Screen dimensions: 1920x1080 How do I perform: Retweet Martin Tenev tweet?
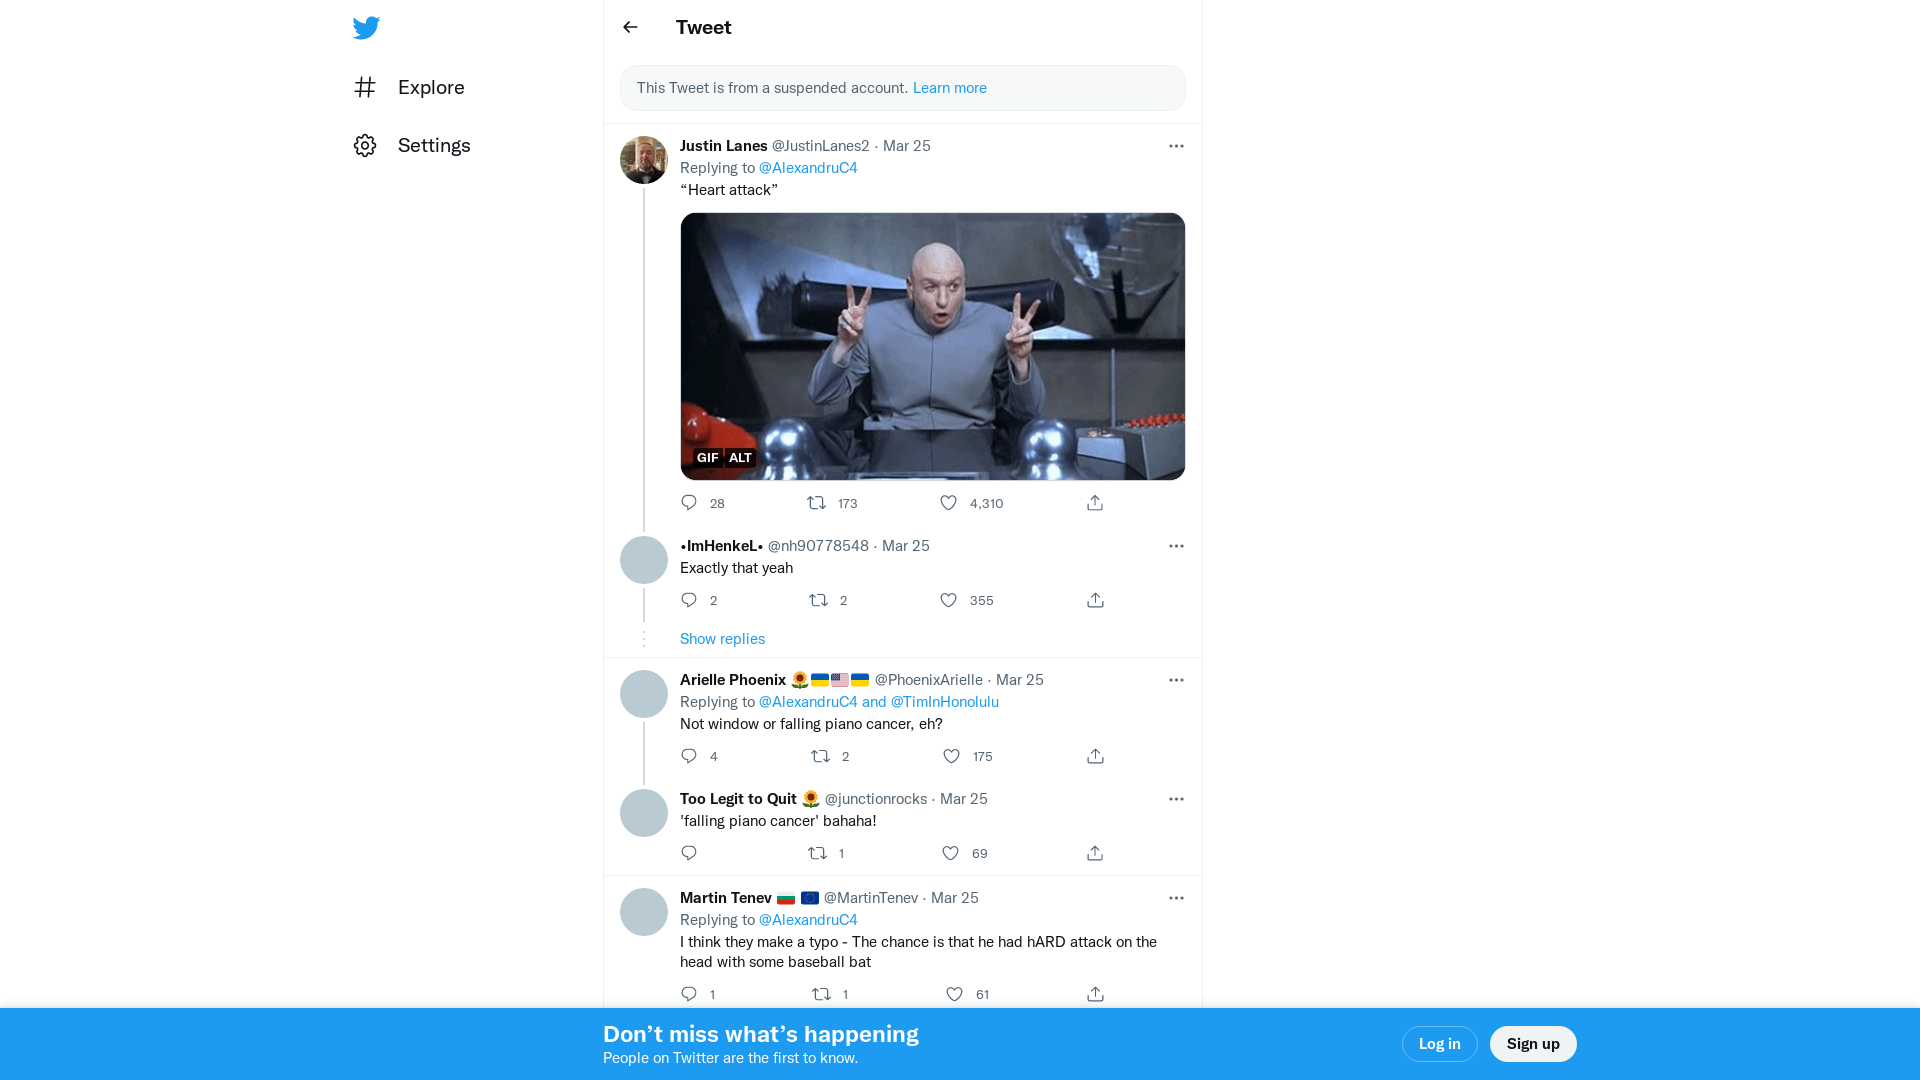click(821, 994)
